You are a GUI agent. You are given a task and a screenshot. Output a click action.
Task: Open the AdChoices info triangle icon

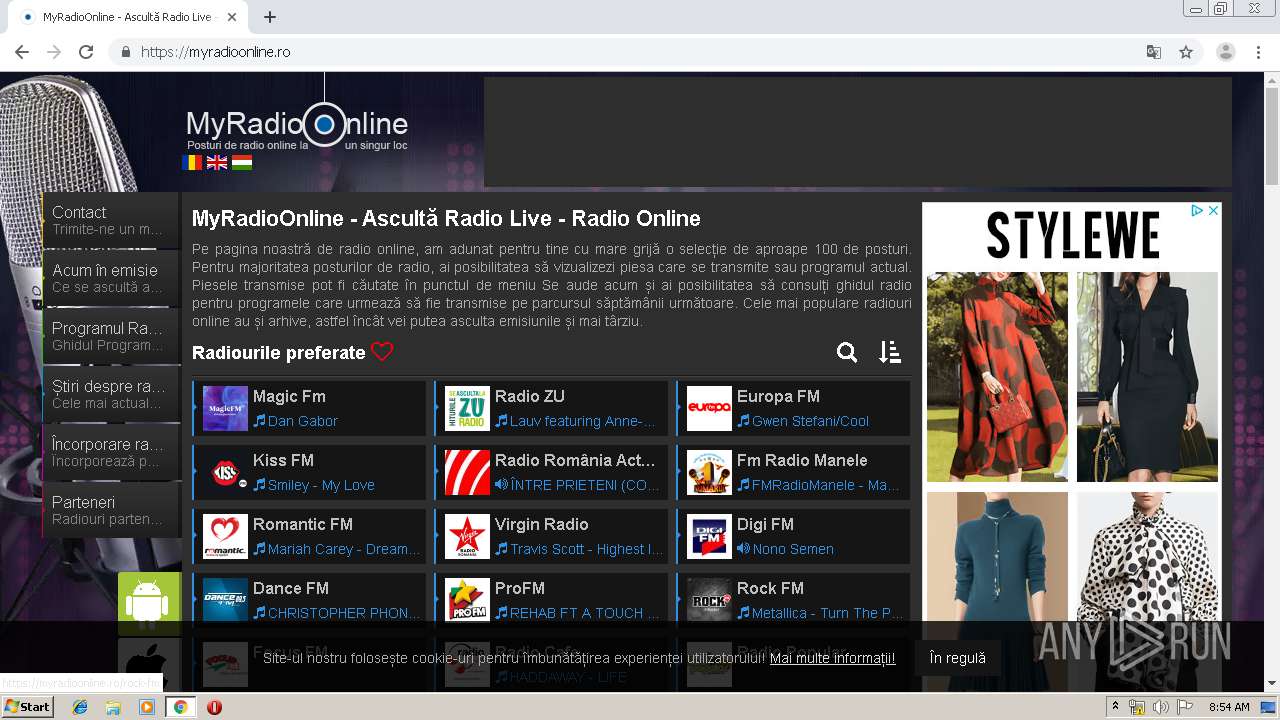click(x=1197, y=211)
